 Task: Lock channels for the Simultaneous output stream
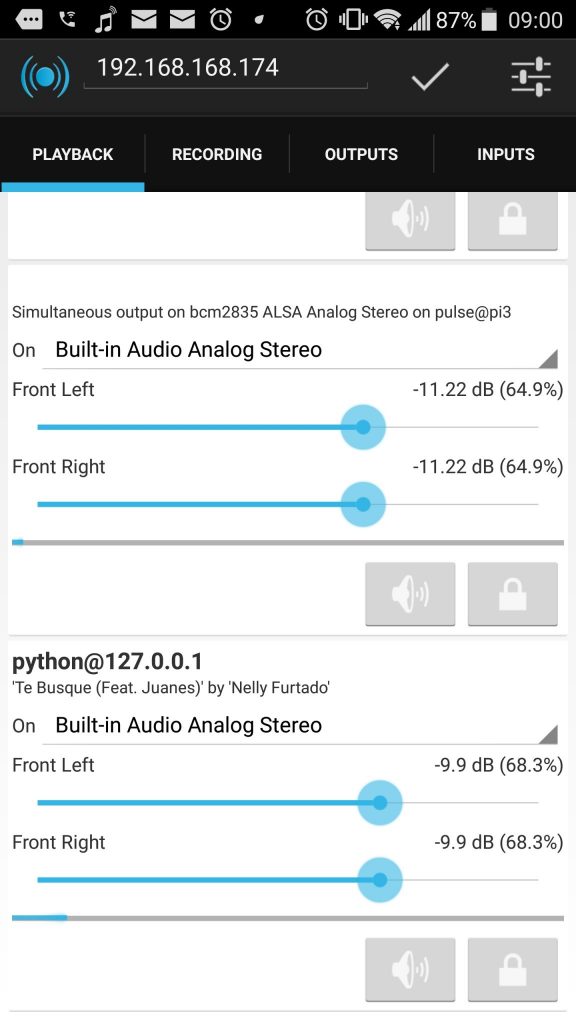[x=512, y=594]
